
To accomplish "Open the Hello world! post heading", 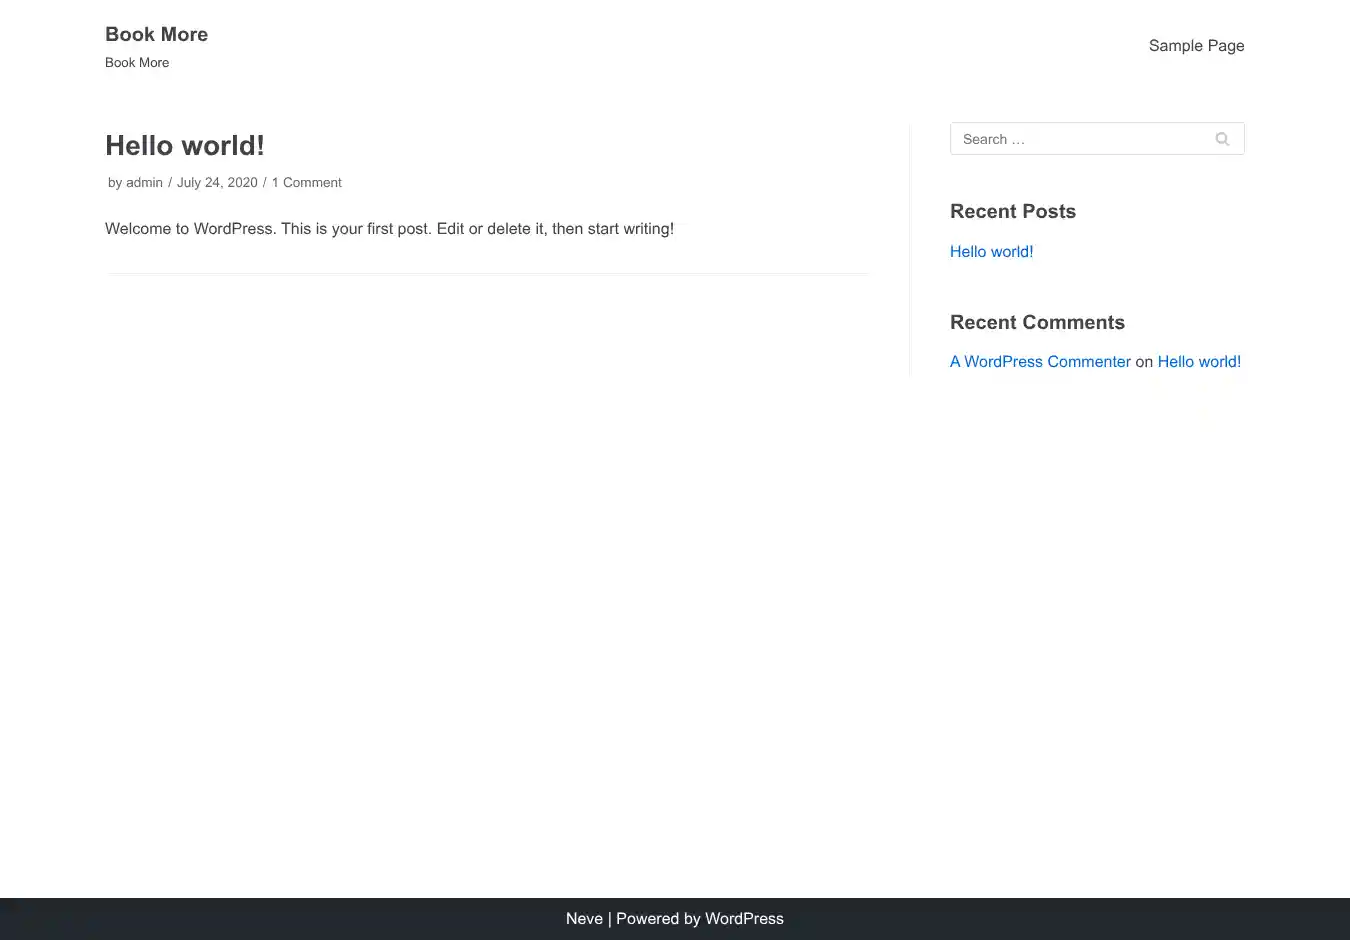I will pyautogui.click(x=185, y=146).
